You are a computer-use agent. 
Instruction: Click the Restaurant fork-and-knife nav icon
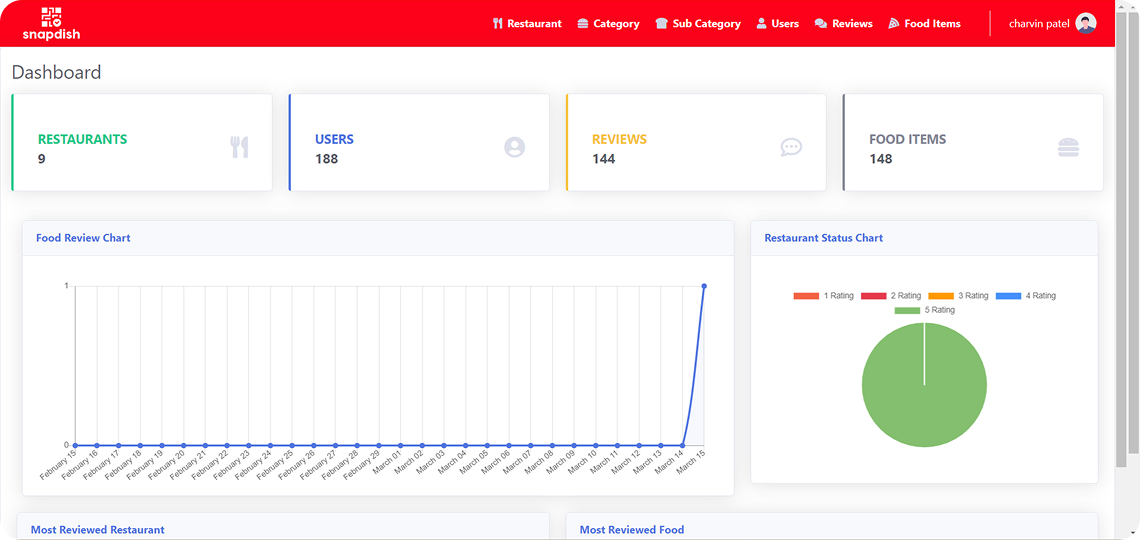[x=497, y=23]
